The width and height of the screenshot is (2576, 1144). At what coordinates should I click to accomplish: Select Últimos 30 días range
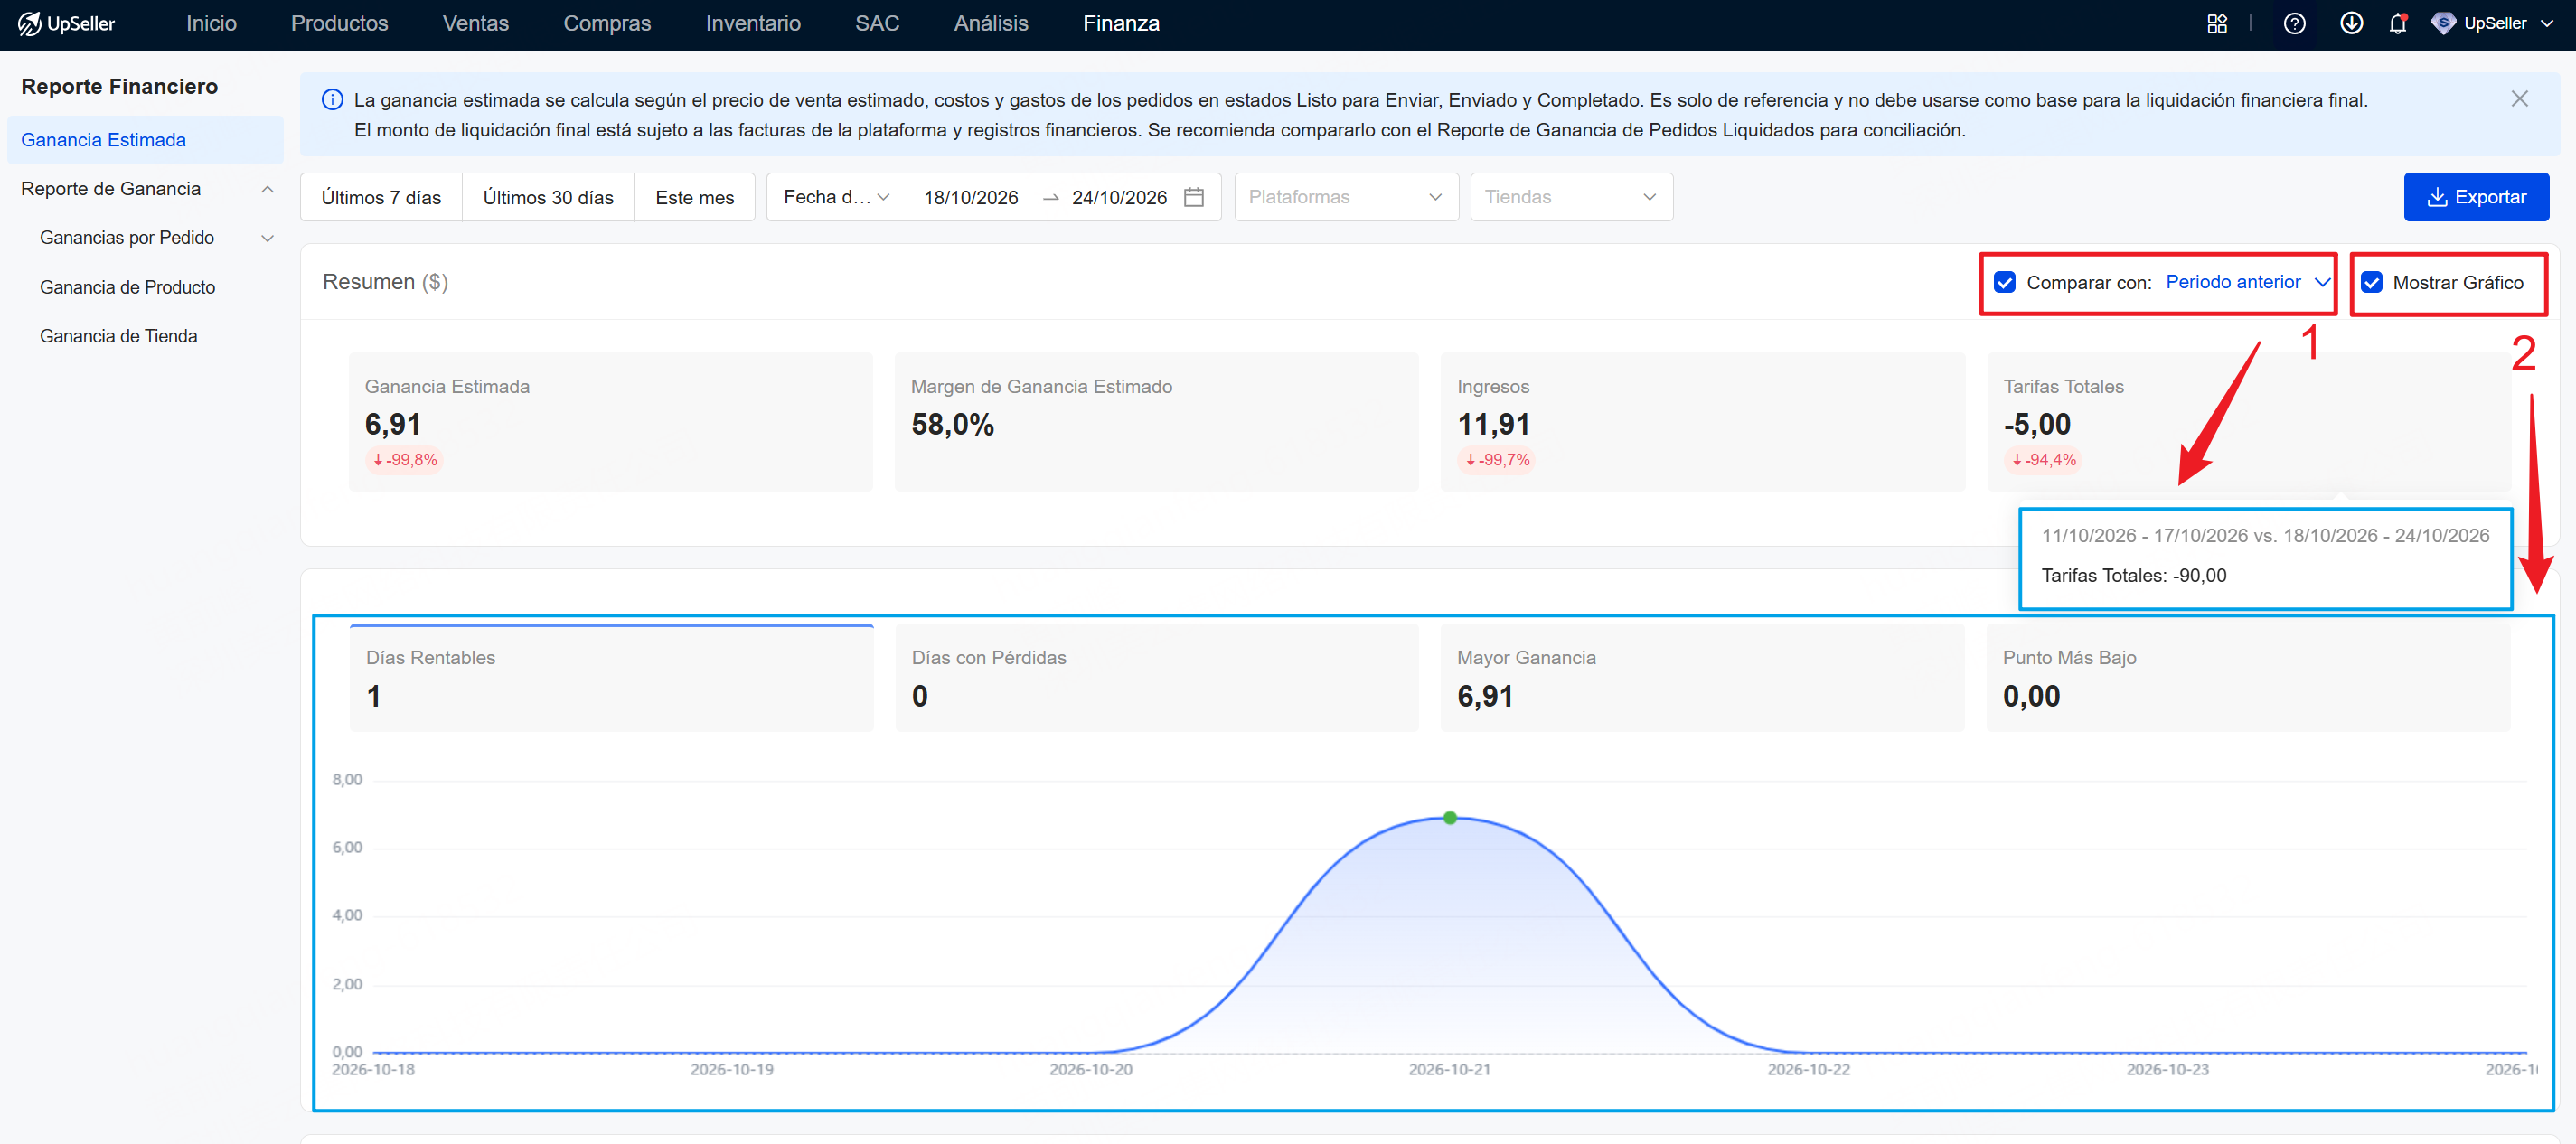tap(548, 197)
